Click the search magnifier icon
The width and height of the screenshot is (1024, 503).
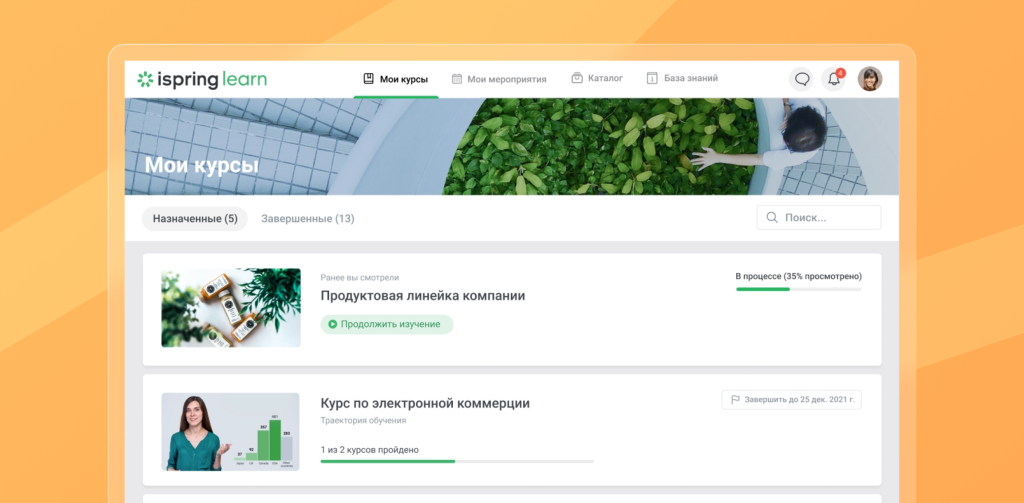pos(771,218)
